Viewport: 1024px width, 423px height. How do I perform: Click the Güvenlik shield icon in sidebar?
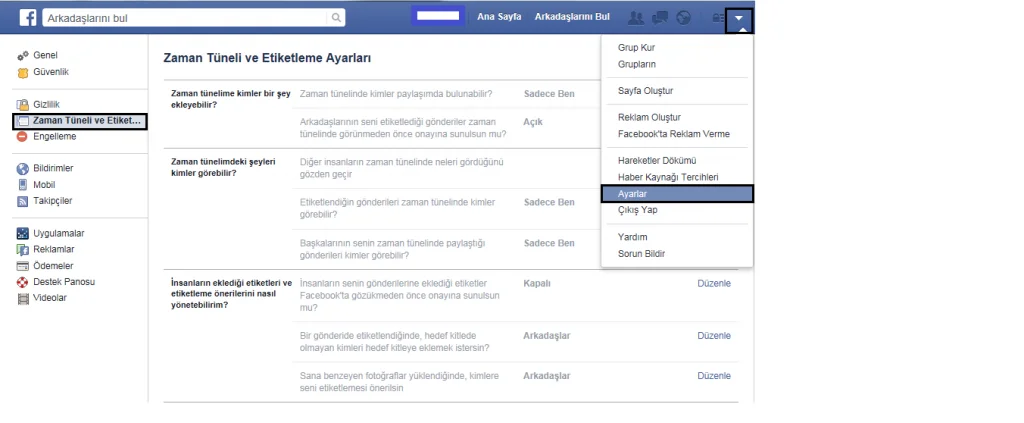[22, 72]
